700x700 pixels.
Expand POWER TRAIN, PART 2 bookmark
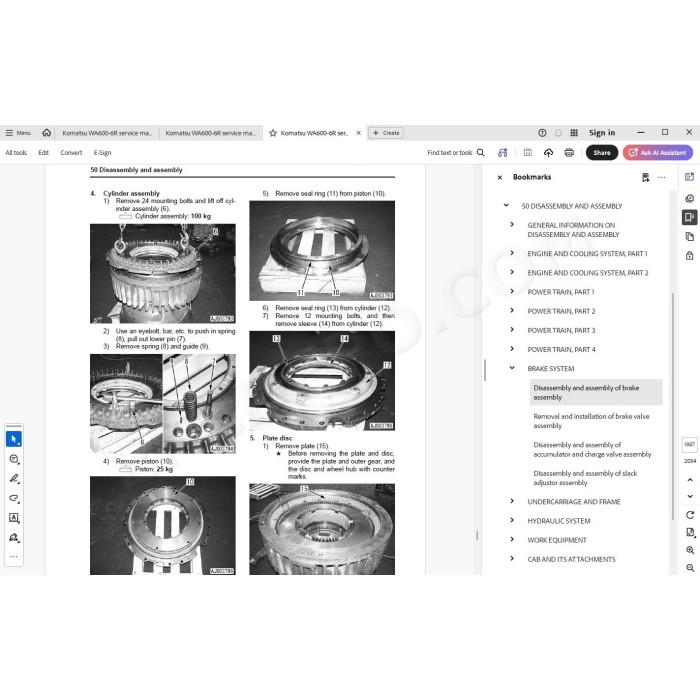click(512, 311)
